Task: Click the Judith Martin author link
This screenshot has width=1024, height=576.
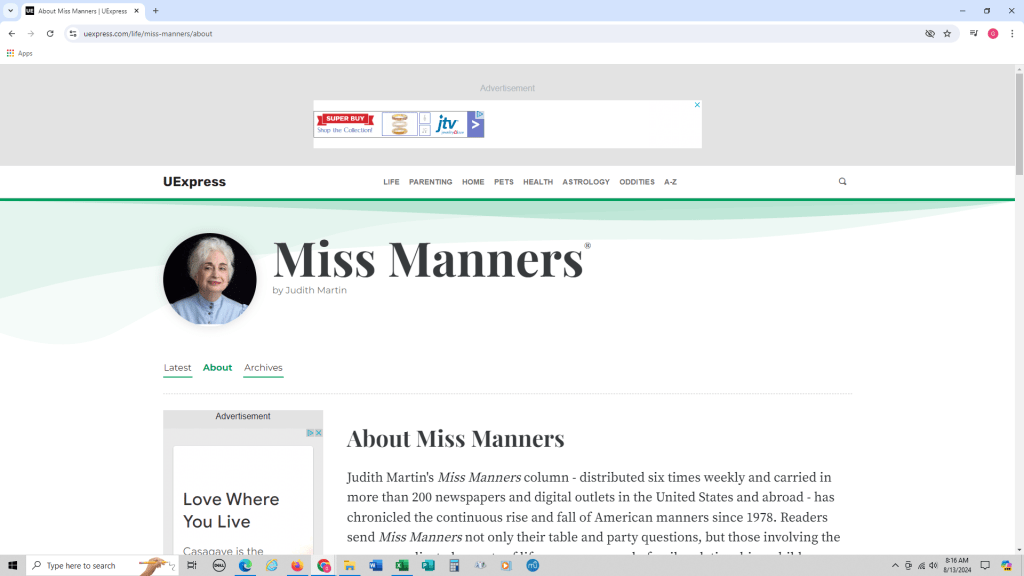Action: (315, 291)
